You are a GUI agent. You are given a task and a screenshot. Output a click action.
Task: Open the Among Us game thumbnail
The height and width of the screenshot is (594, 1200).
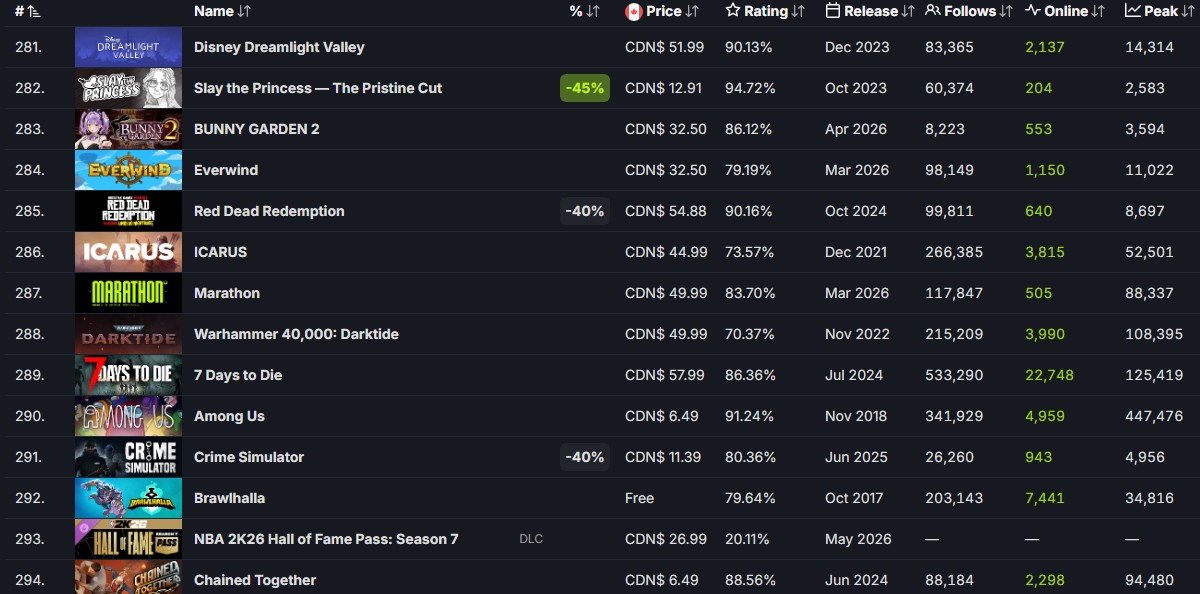pyautogui.click(x=128, y=416)
